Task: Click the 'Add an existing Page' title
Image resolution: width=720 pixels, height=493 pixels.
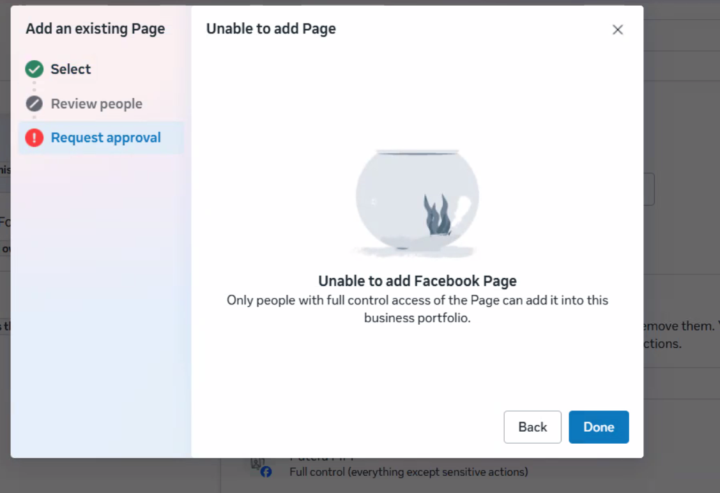Action: tap(95, 29)
